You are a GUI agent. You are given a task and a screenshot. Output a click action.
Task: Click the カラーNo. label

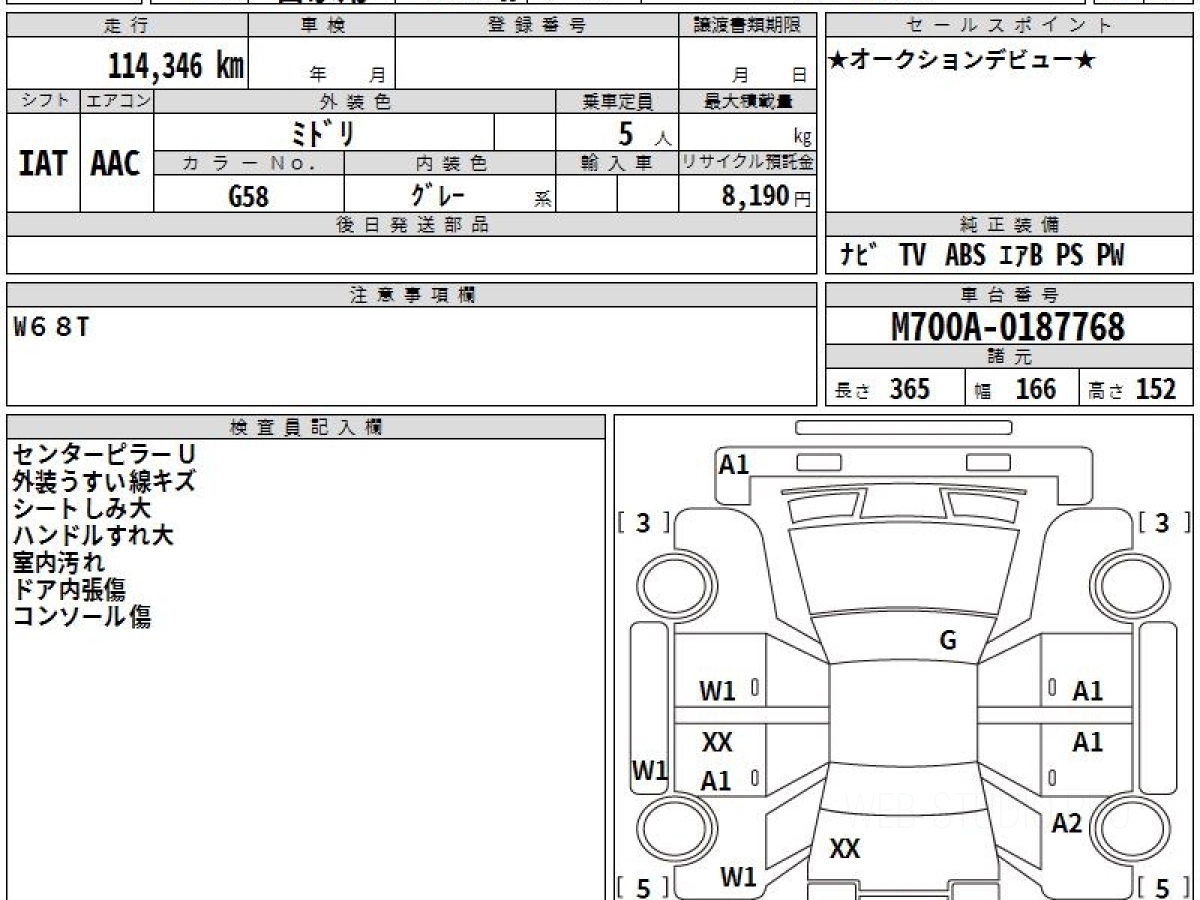(249, 163)
